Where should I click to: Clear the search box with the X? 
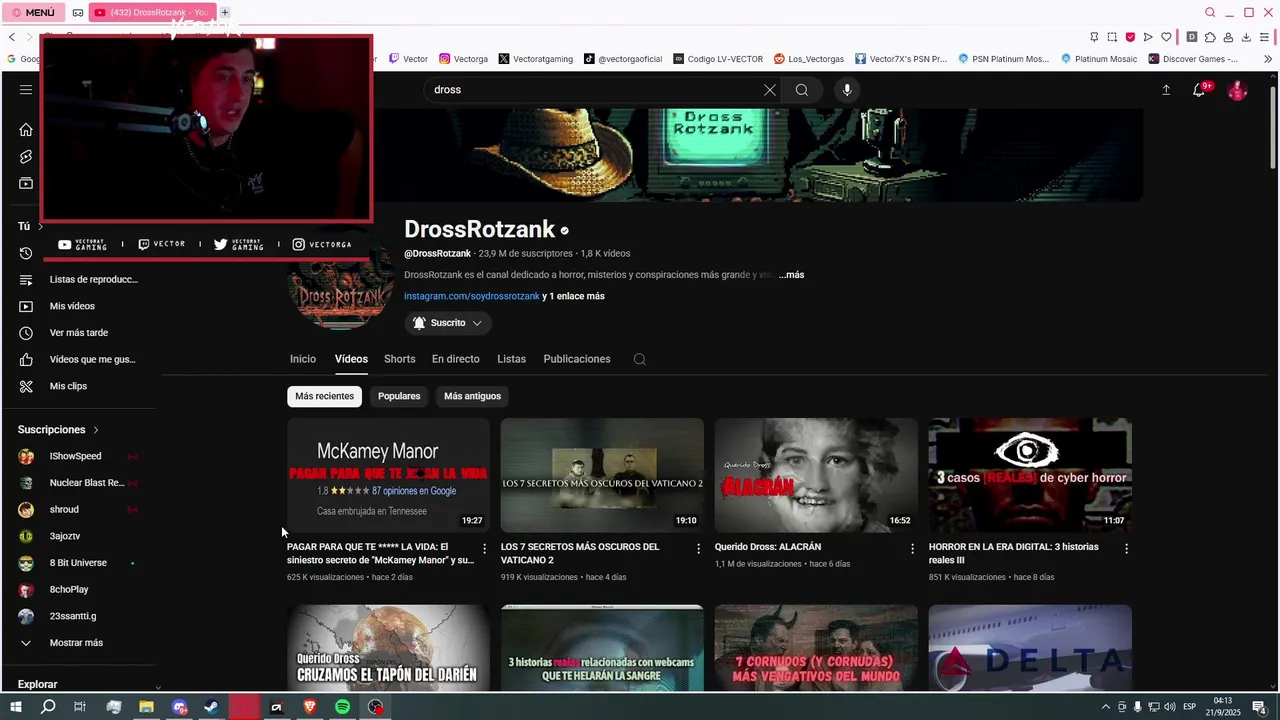(770, 90)
